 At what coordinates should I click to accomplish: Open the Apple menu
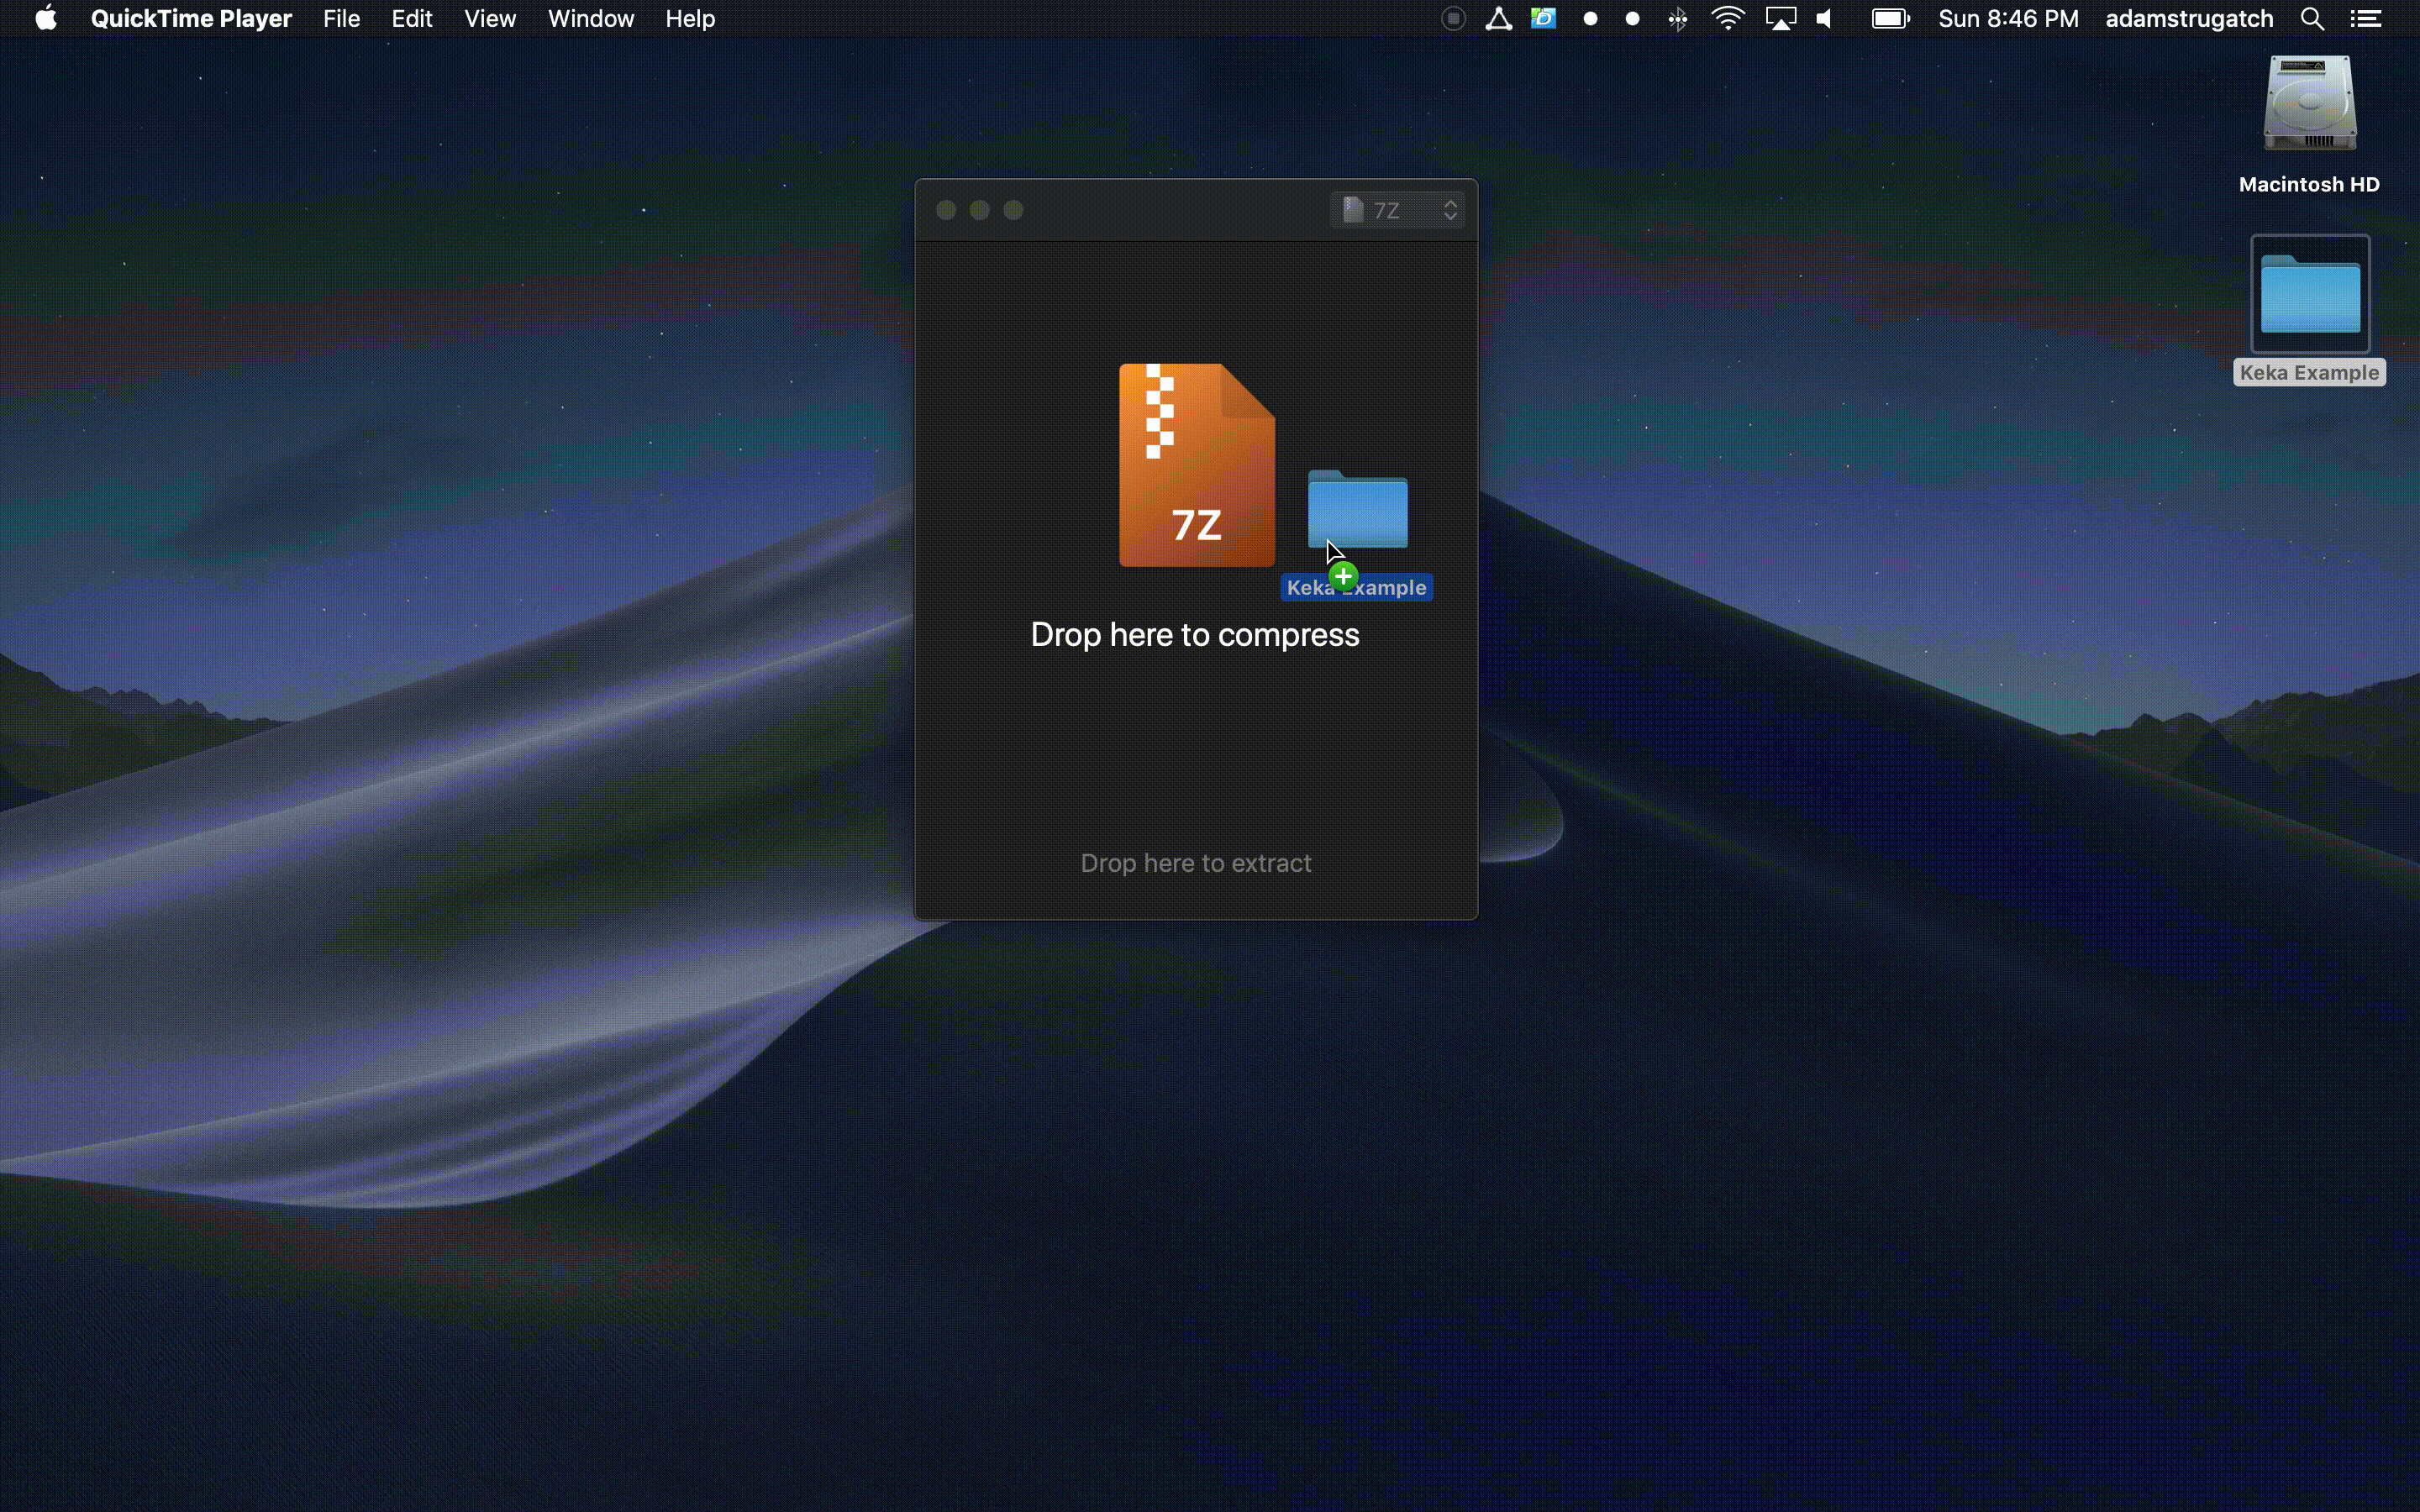(45, 18)
